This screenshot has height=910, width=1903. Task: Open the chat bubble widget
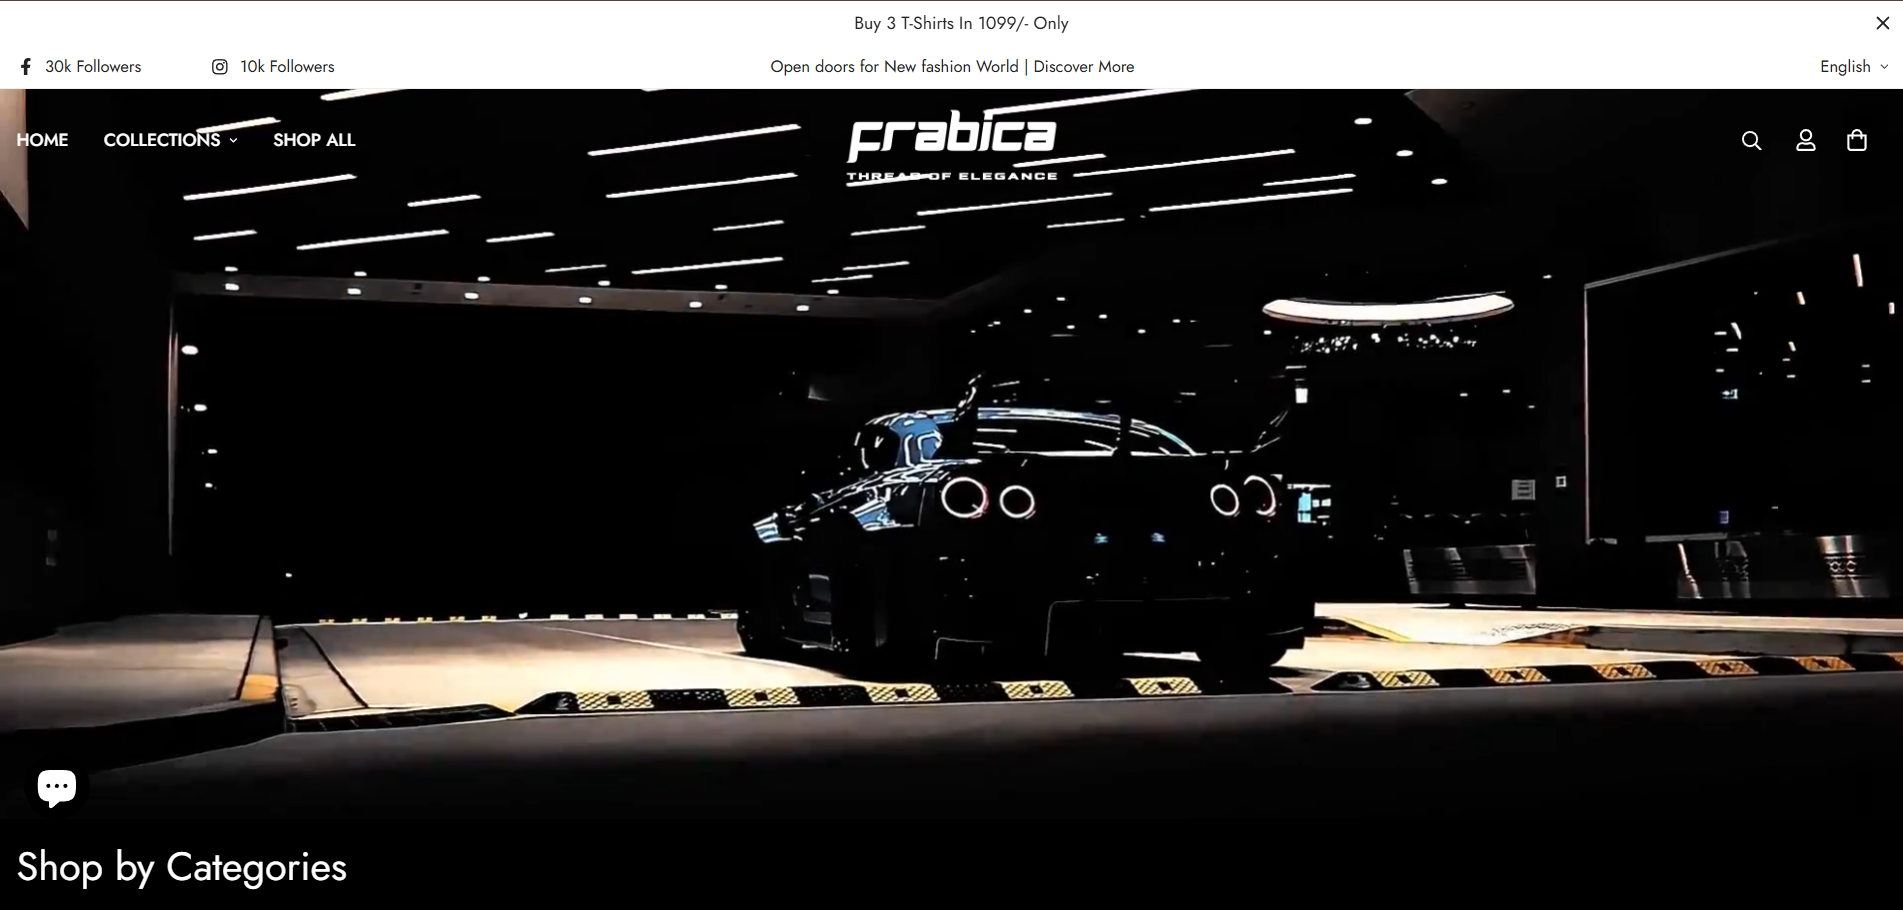click(x=57, y=787)
